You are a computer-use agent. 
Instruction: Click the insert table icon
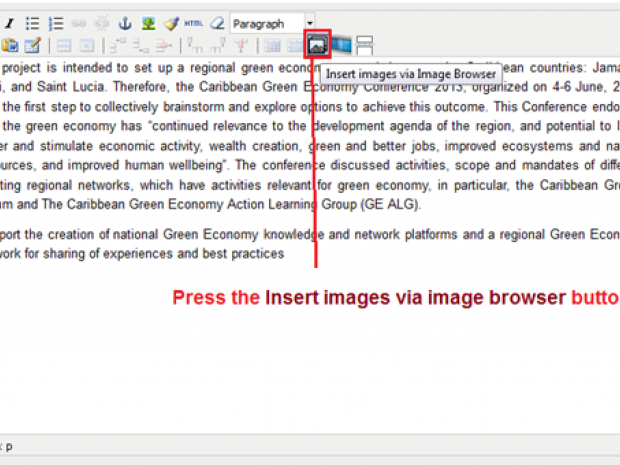pos(62,45)
